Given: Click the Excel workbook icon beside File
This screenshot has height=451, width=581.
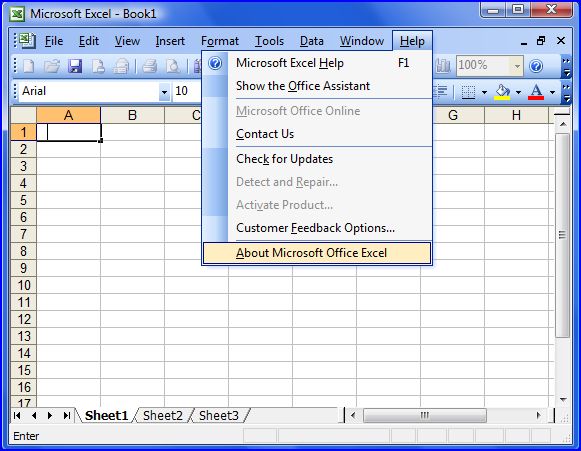Looking at the screenshot, I should coord(27,40).
